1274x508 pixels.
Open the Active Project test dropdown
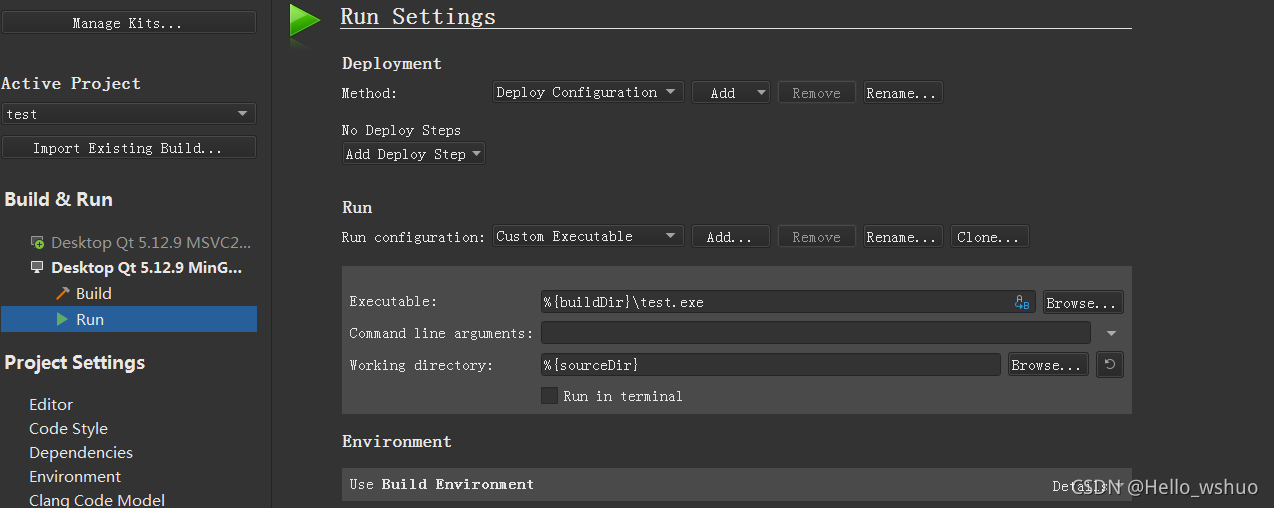128,114
